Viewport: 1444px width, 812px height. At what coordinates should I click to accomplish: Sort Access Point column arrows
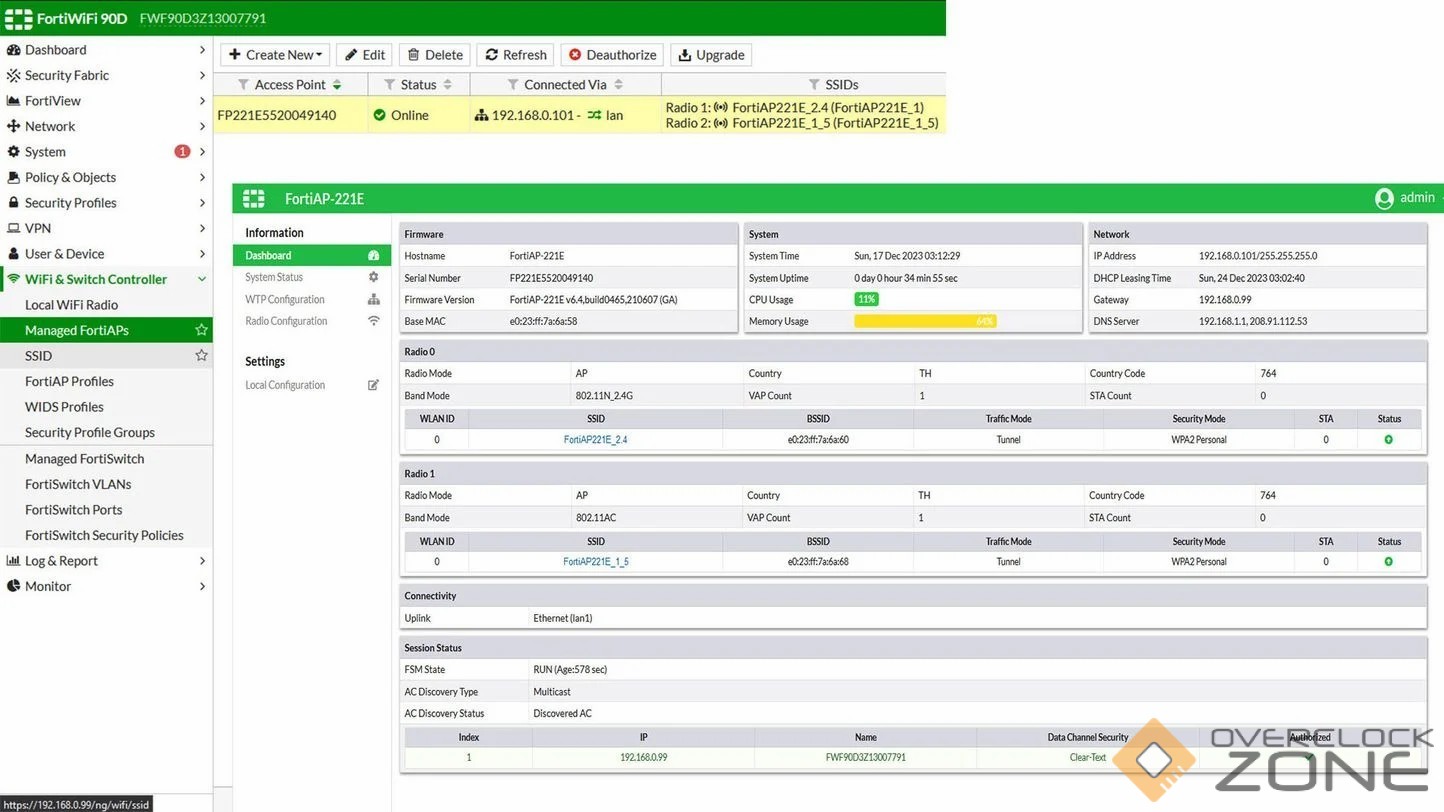[x=337, y=85]
